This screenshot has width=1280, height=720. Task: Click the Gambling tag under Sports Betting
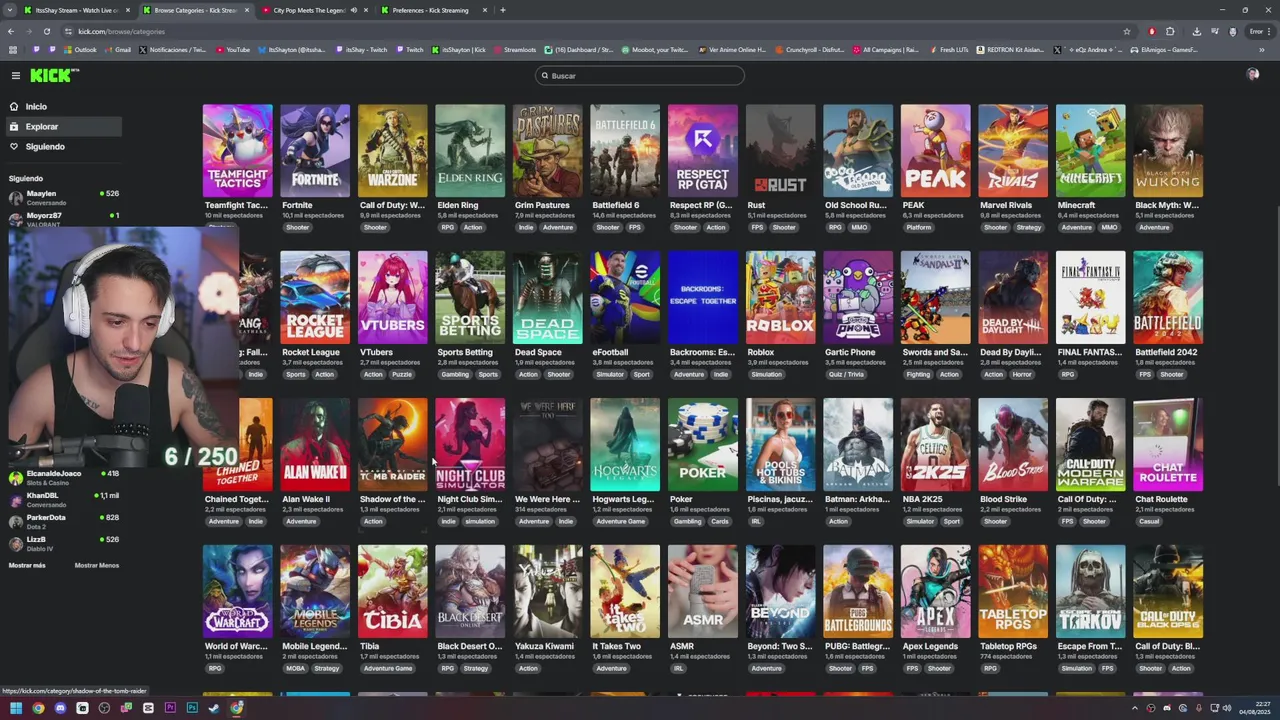click(455, 374)
